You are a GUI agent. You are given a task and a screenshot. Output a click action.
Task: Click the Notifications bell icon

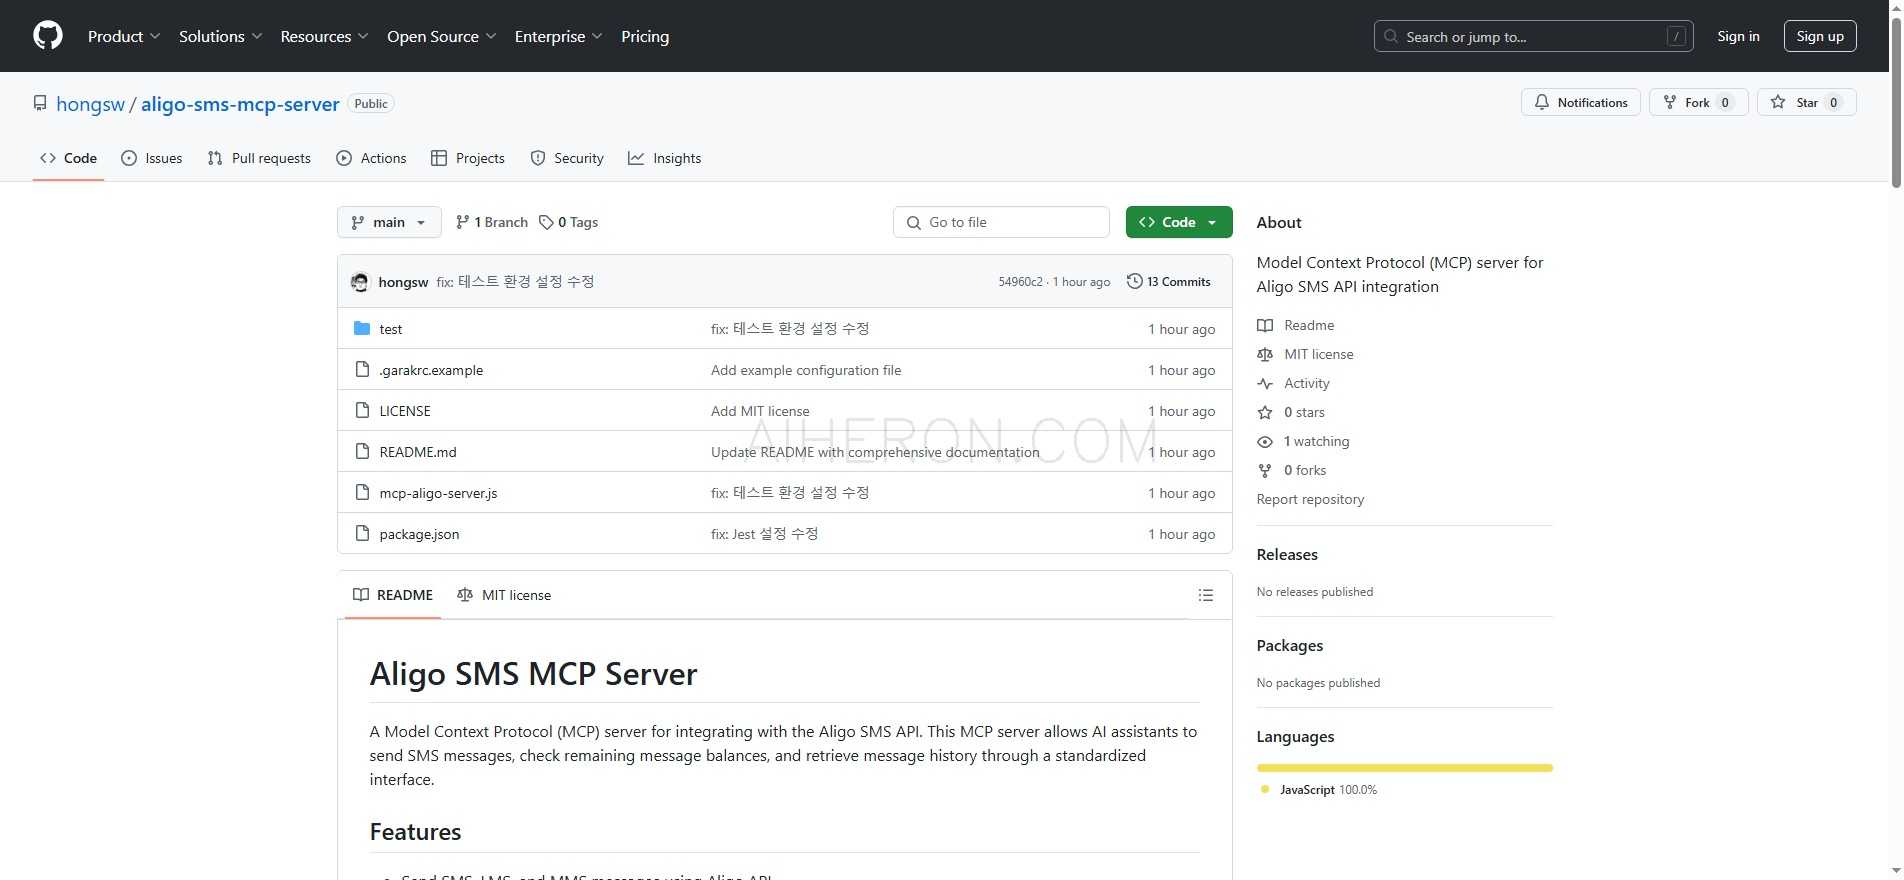[1542, 102]
